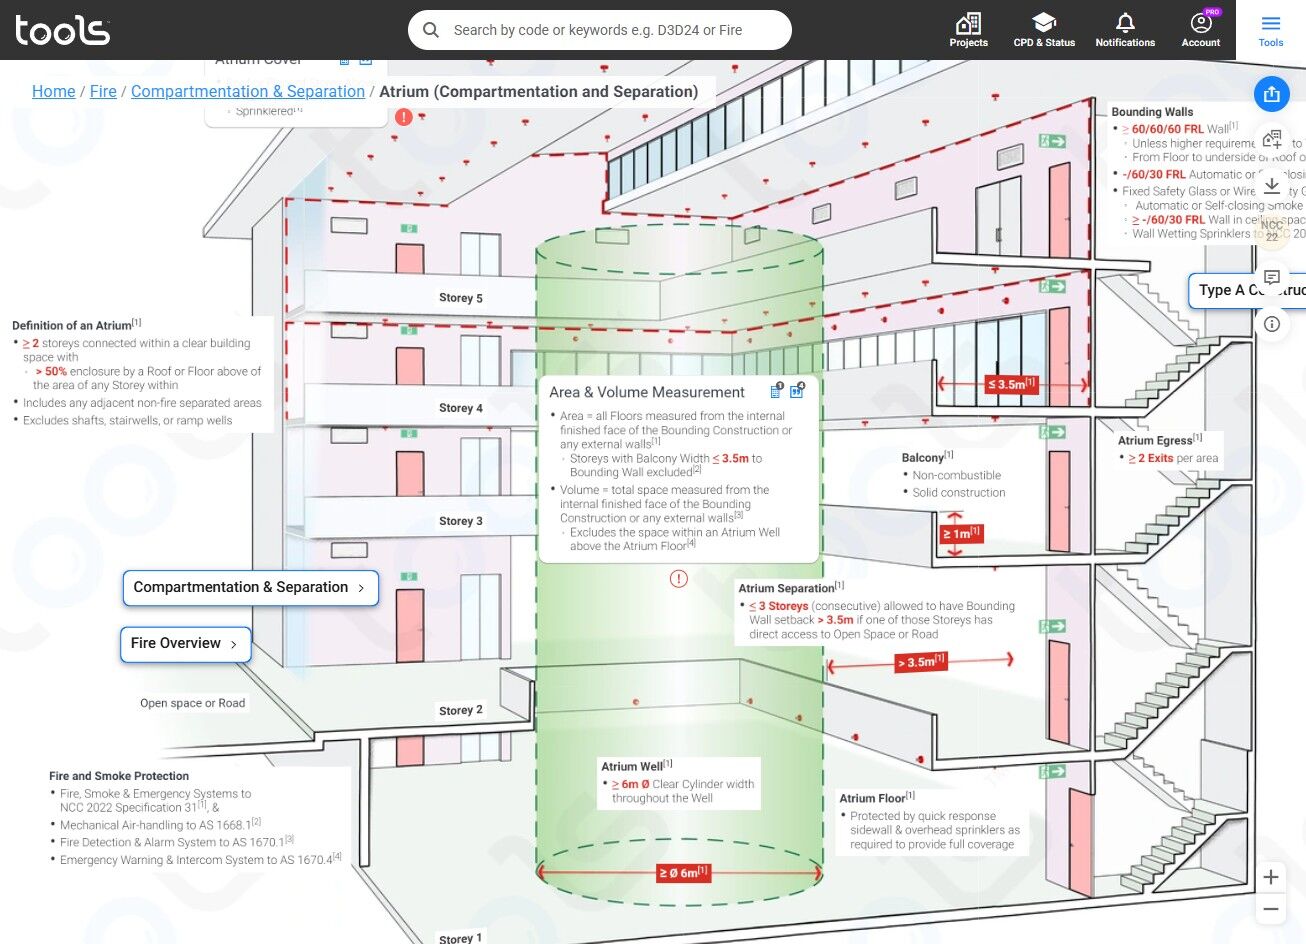The width and height of the screenshot is (1306, 944).
Task: Click 'Solid construction' under Balcony
Action: coord(959,493)
